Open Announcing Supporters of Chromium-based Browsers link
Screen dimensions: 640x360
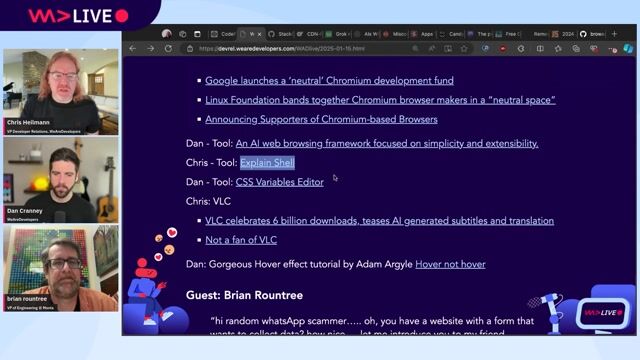coord(321,119)
